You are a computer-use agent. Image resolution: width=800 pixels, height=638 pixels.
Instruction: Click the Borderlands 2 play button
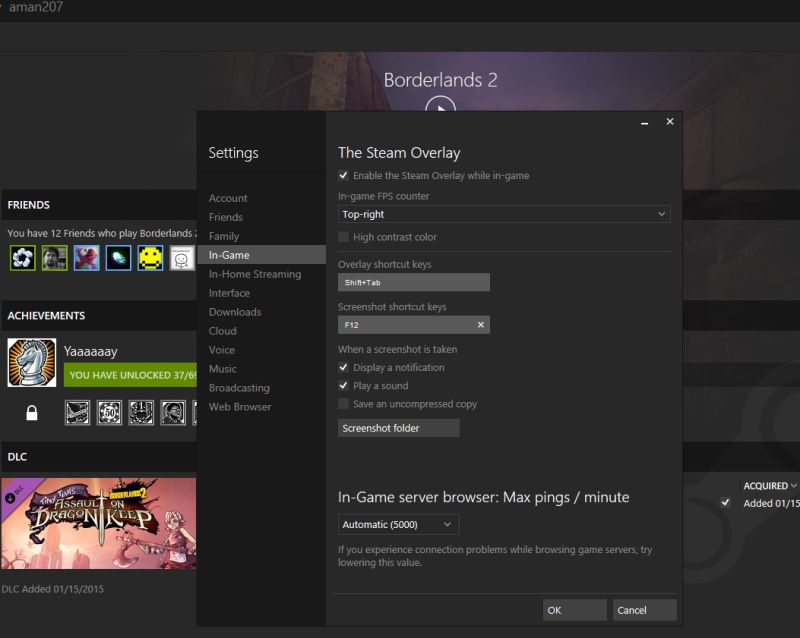[440, 104]
